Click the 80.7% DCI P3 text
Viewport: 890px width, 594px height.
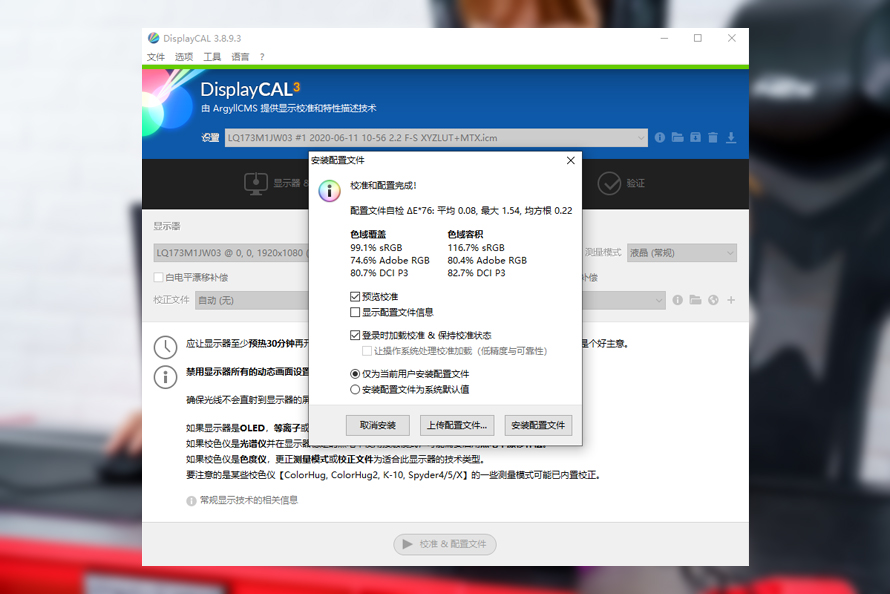coord(379,273)
